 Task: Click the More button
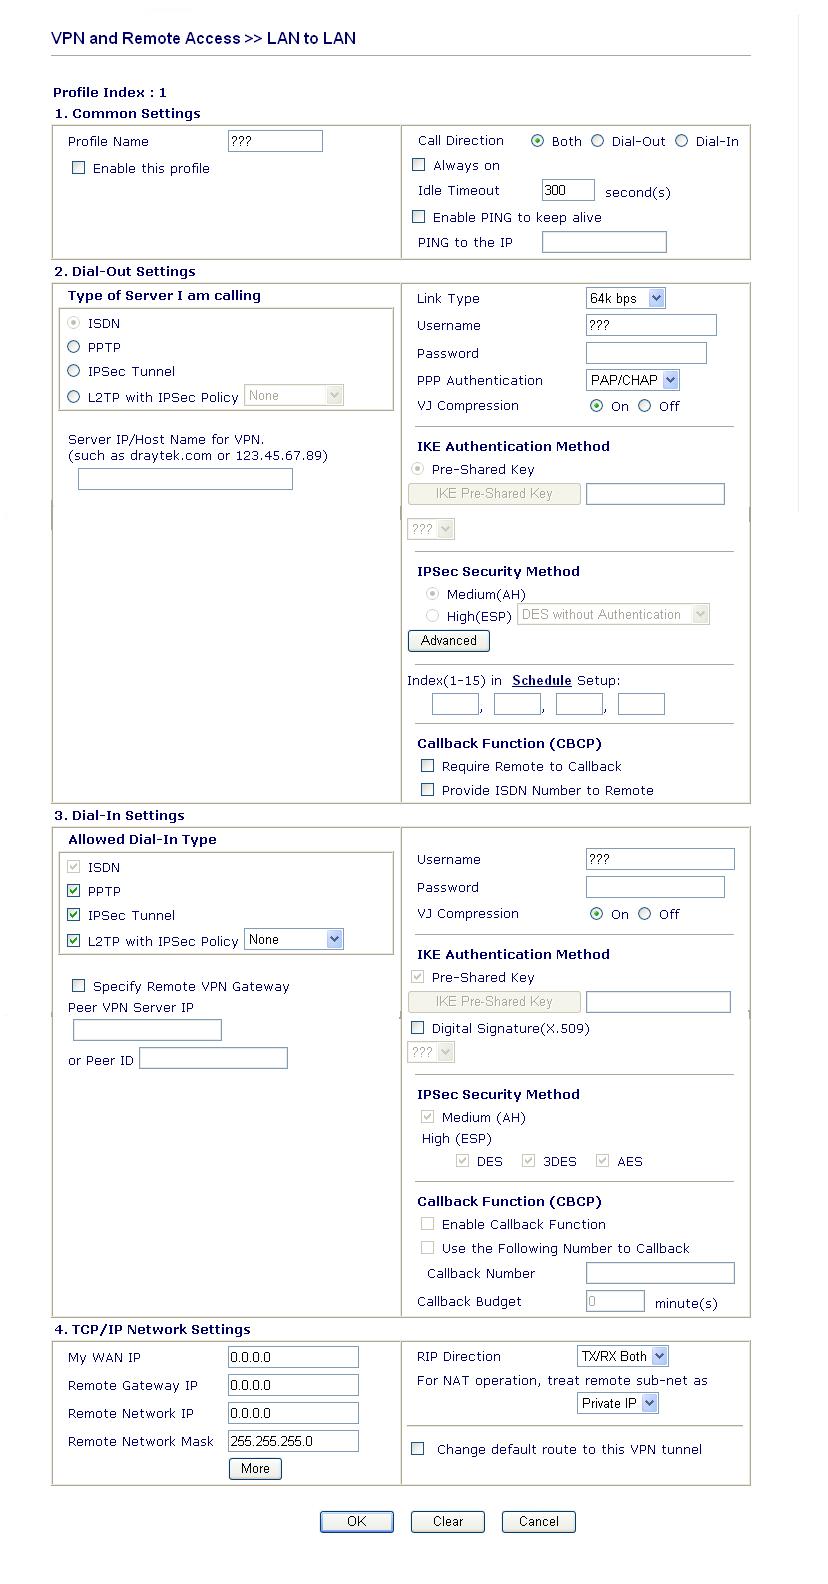(255, 1469)
